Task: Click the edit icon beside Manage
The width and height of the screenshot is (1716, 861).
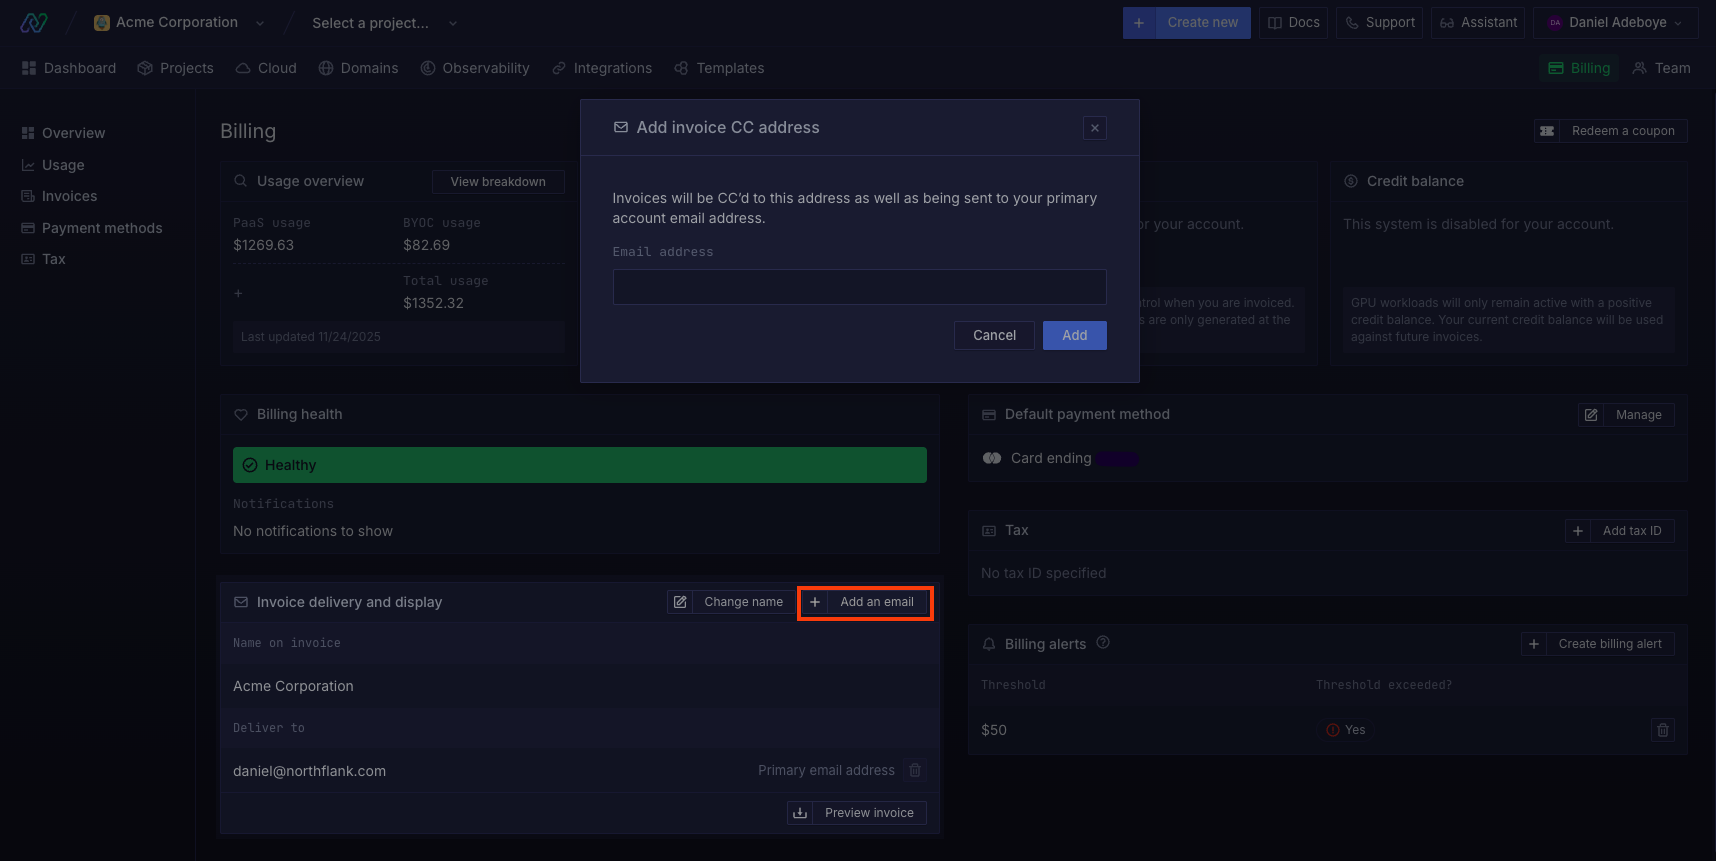Action: coord(1591,415)
